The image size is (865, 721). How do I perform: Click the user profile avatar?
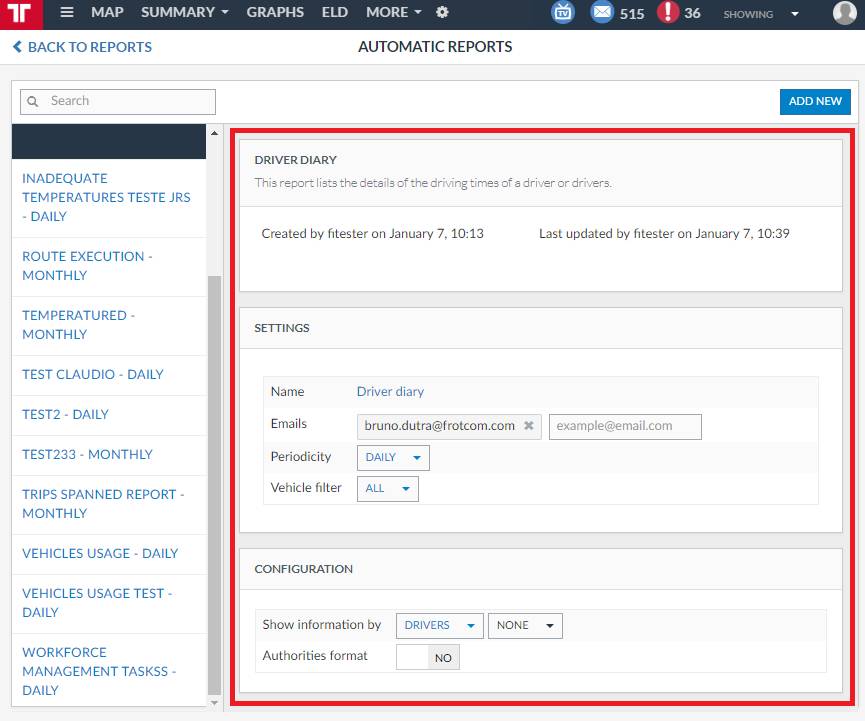(x=844, y=13)
